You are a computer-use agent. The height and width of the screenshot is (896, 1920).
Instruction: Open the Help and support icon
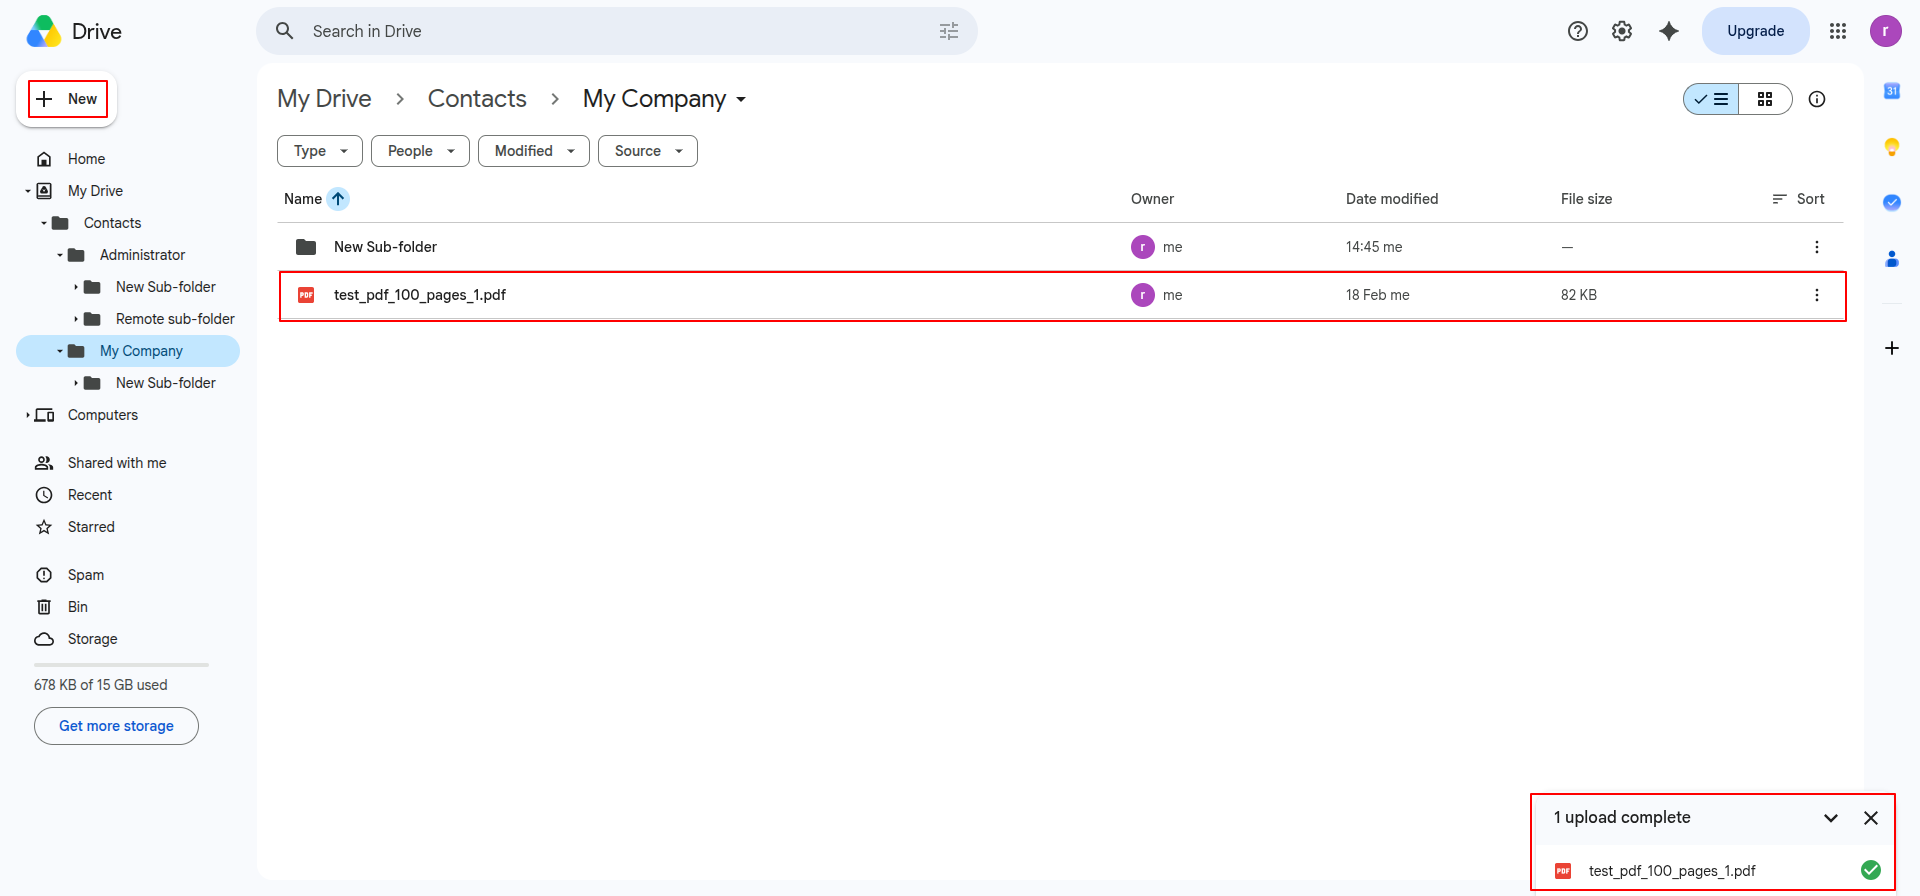point(1578,31)
